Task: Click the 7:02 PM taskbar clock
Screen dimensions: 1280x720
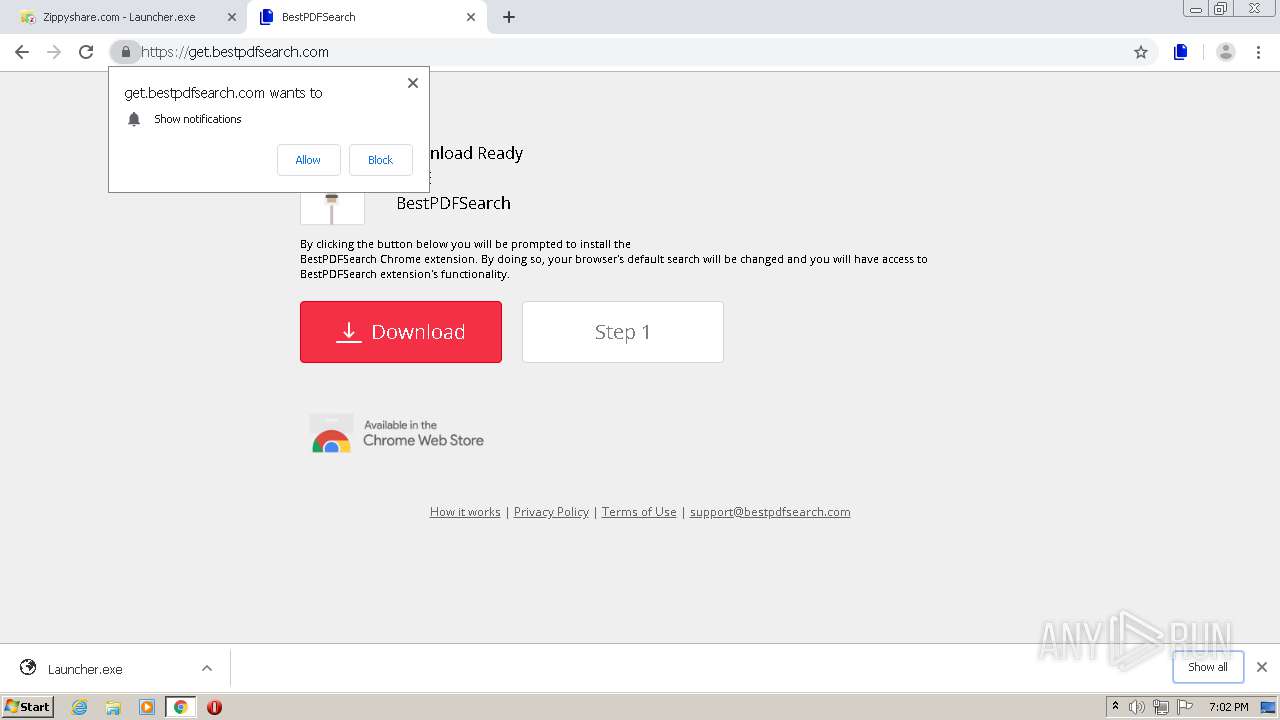Action: click(x=1228, y=707)
